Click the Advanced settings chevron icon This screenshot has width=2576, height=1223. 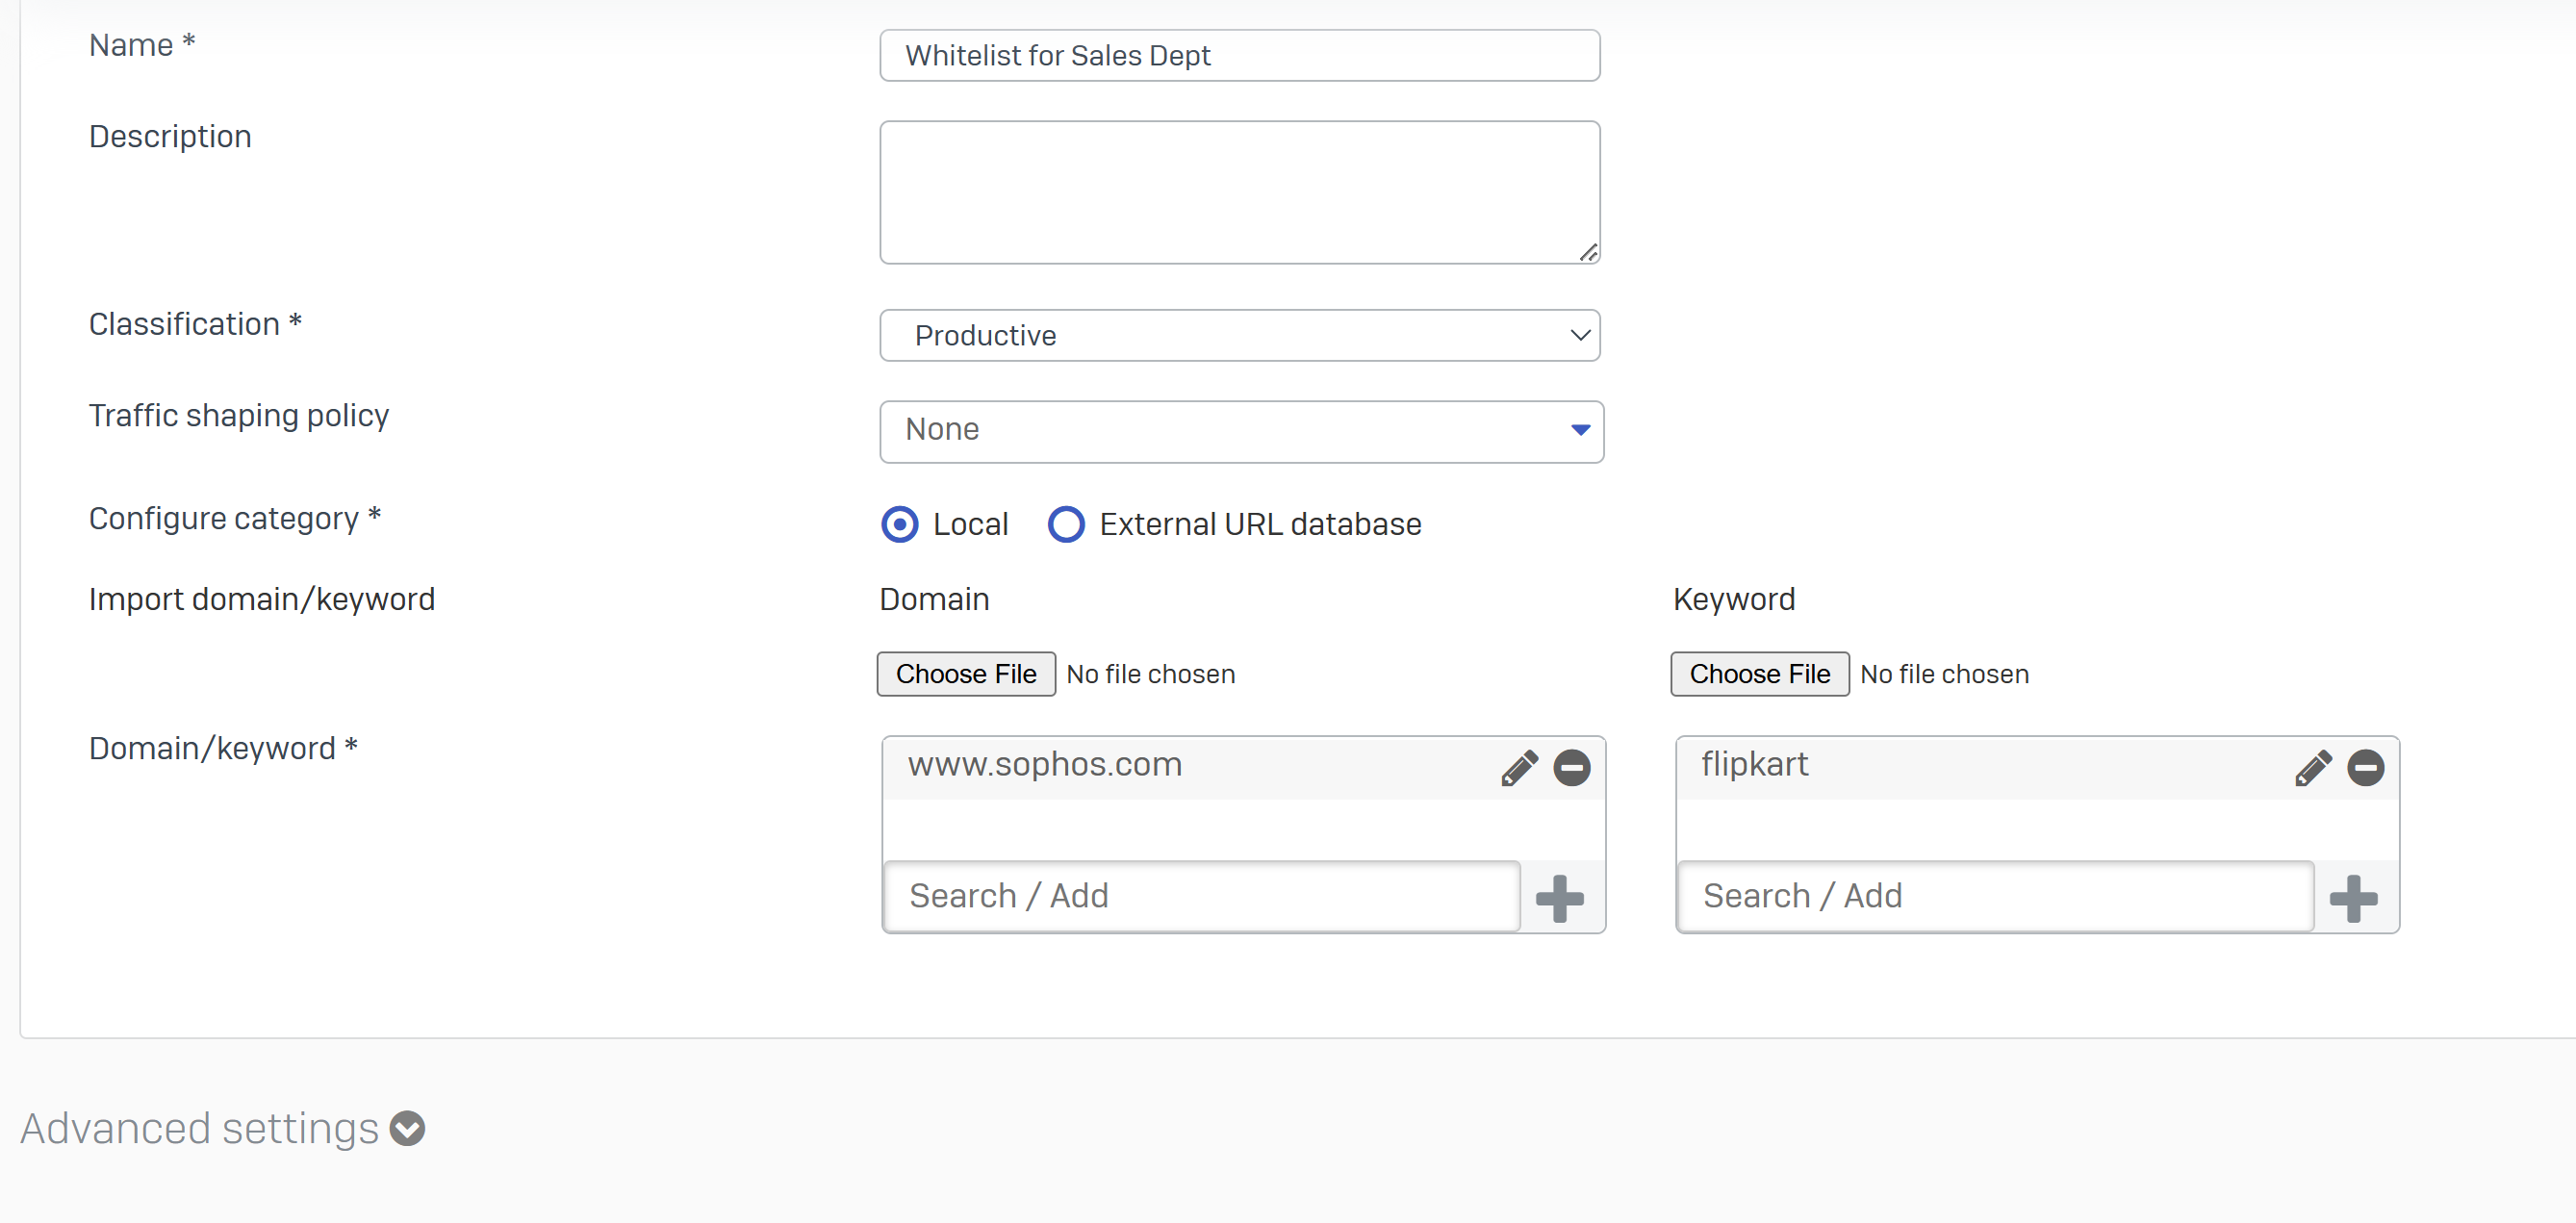407,1128
